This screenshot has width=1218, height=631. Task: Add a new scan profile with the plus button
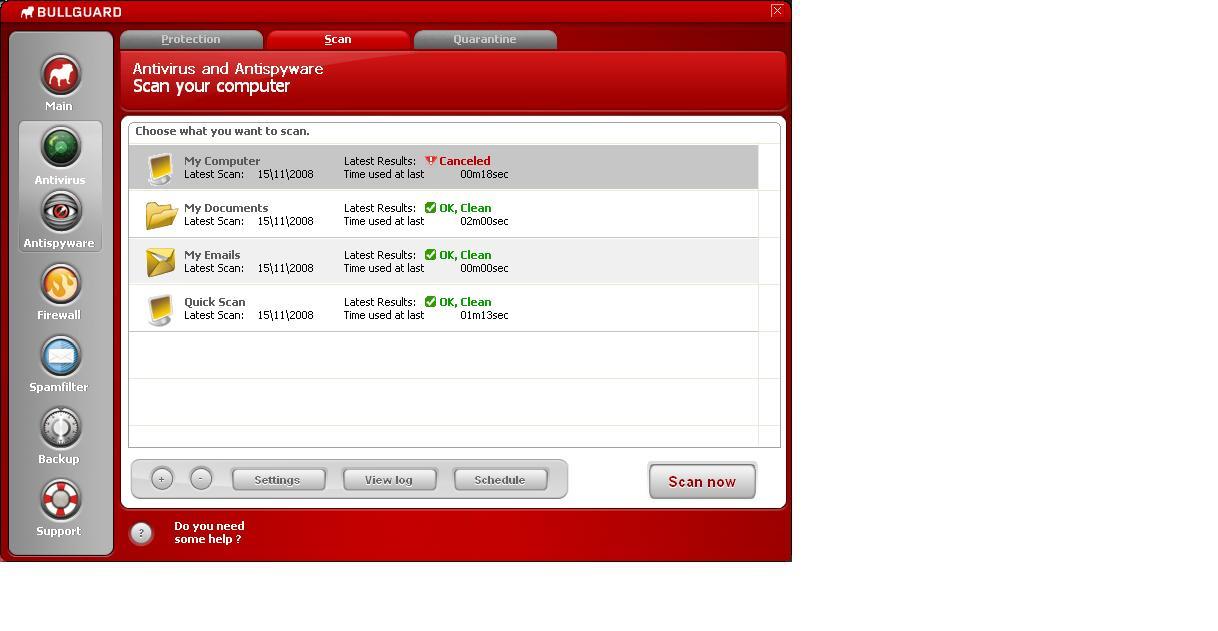click(161, 479)
